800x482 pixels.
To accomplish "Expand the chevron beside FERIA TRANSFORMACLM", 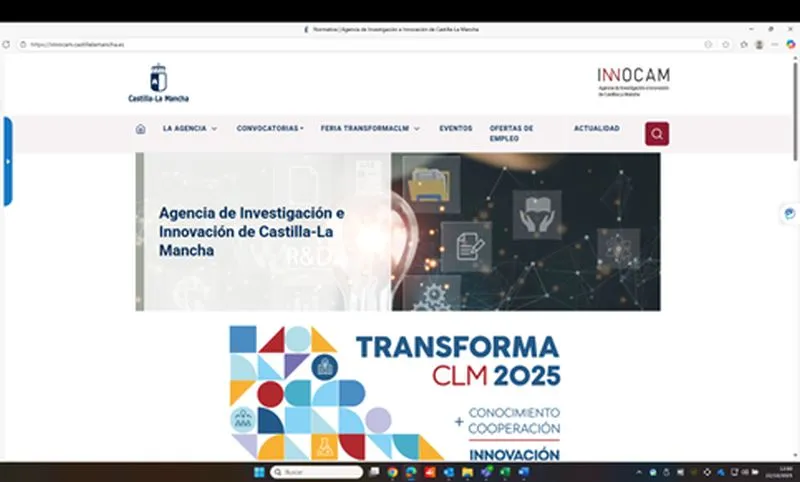I will tap(417, 129).
